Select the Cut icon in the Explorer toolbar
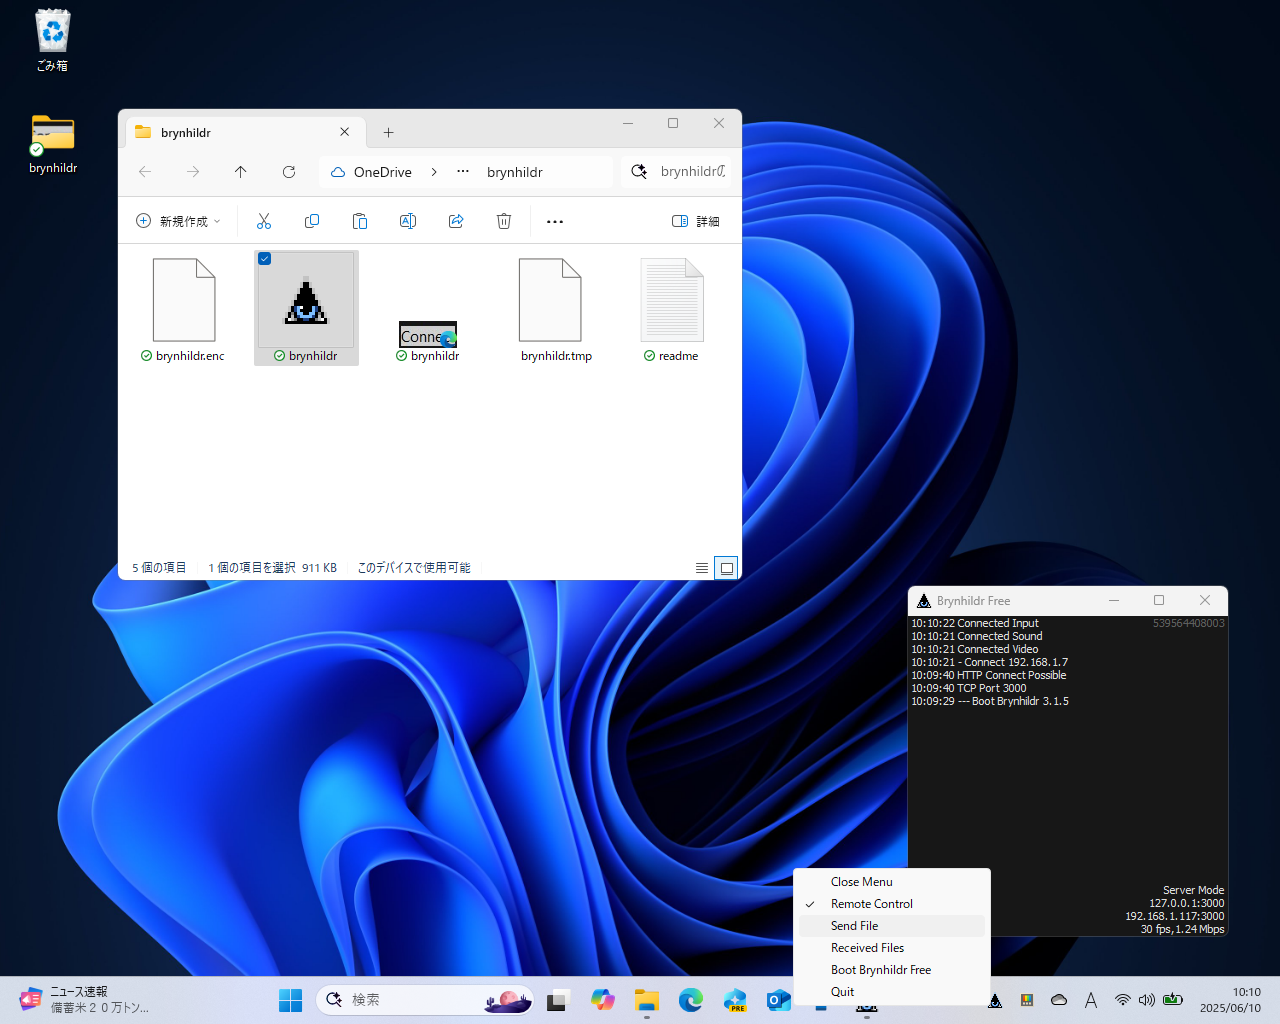1280x1024 pixels. pyautogui.click(x=264, y=221)
